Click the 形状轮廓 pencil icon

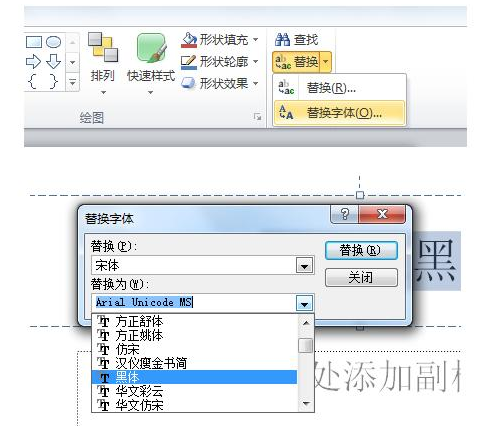[189, 62]
